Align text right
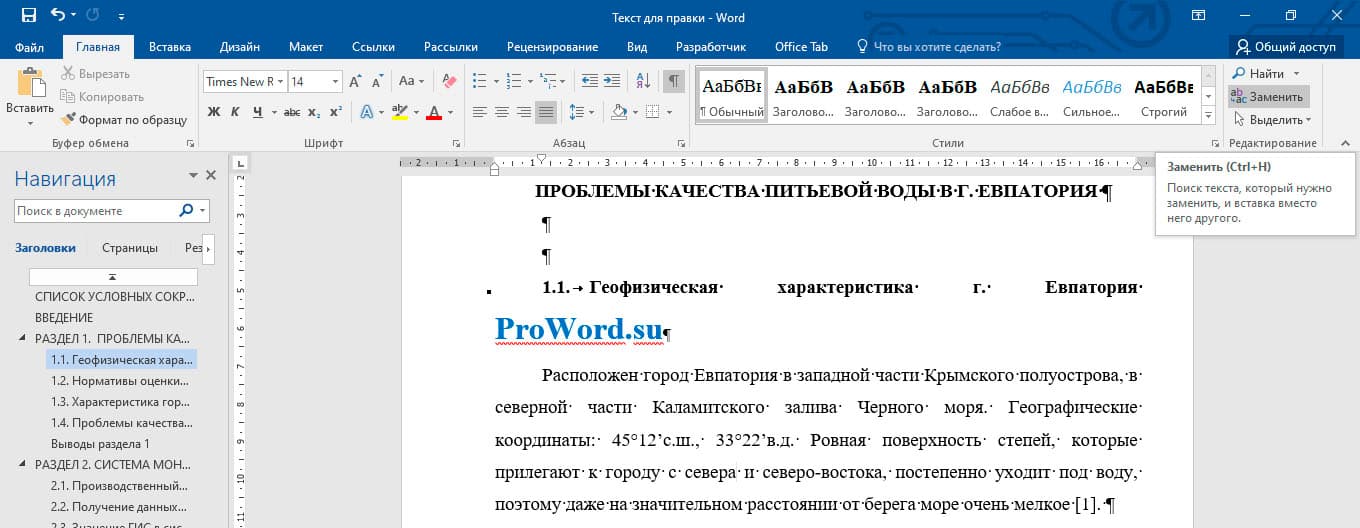The height and width of the screenshot is (528, 1360). [524, 112]
